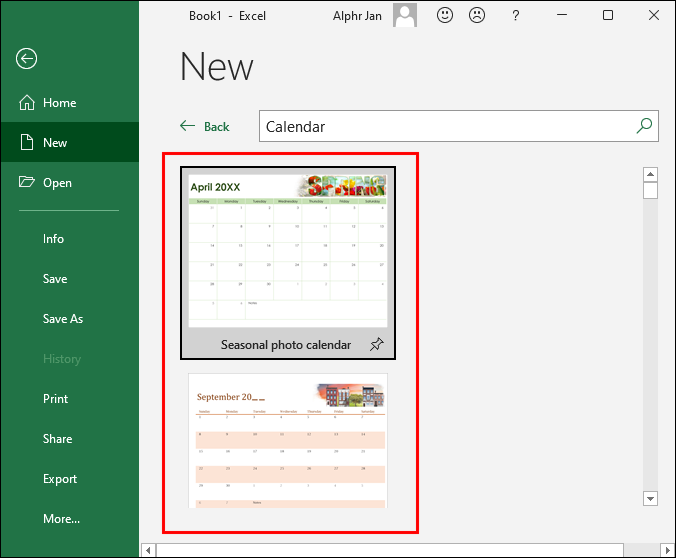This screenshot has height=558, width=676.
Task: Click the Home house icon
Action: coord(27,102)
